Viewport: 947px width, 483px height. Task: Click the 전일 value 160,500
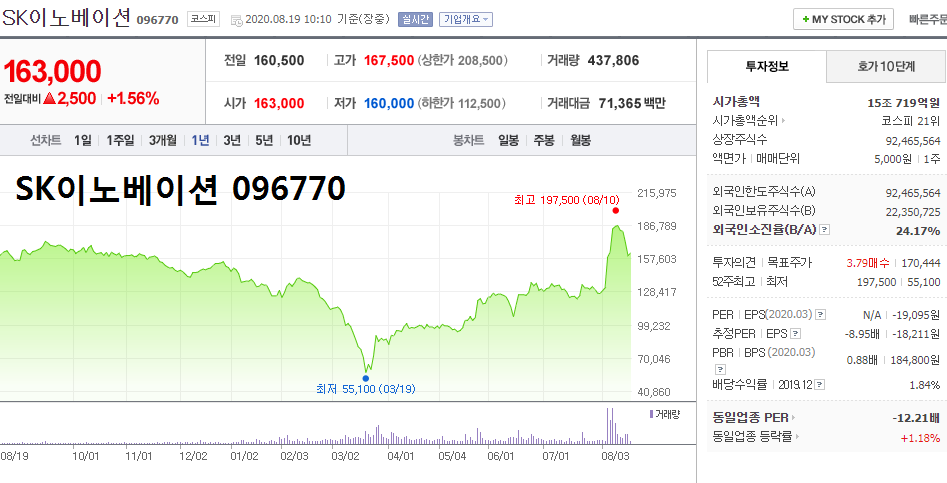point(279,60)
